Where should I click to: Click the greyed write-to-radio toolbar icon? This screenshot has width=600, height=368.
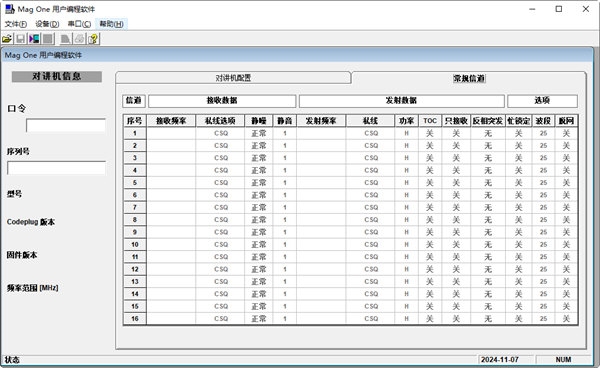[48, 39]
